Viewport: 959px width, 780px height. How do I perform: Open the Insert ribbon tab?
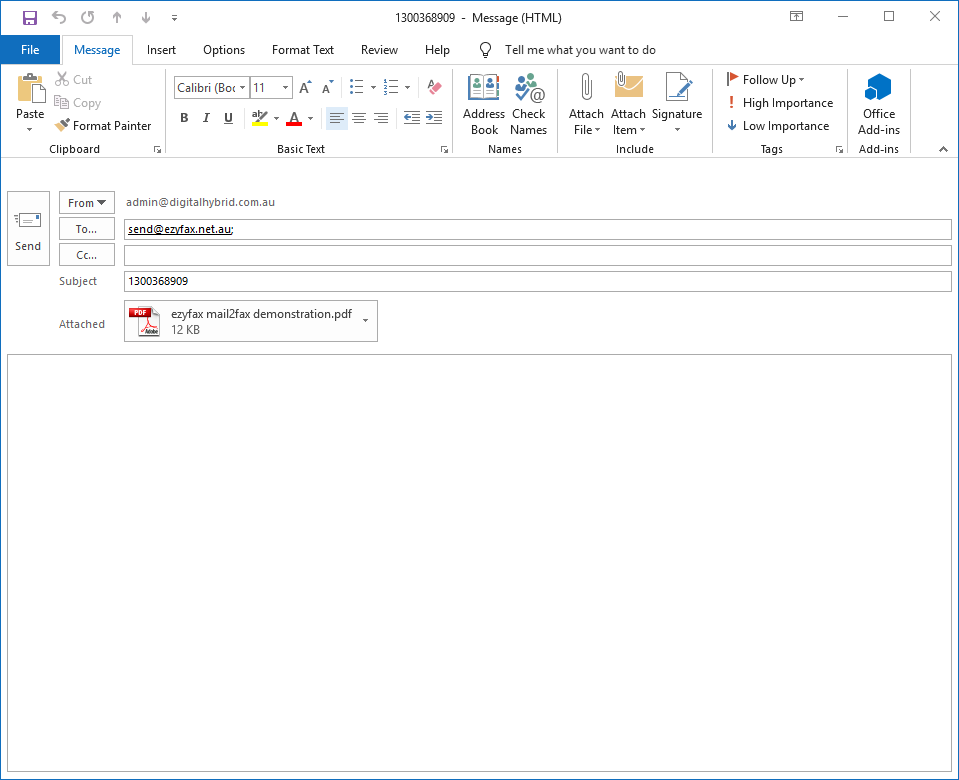(x=161, y=50)
